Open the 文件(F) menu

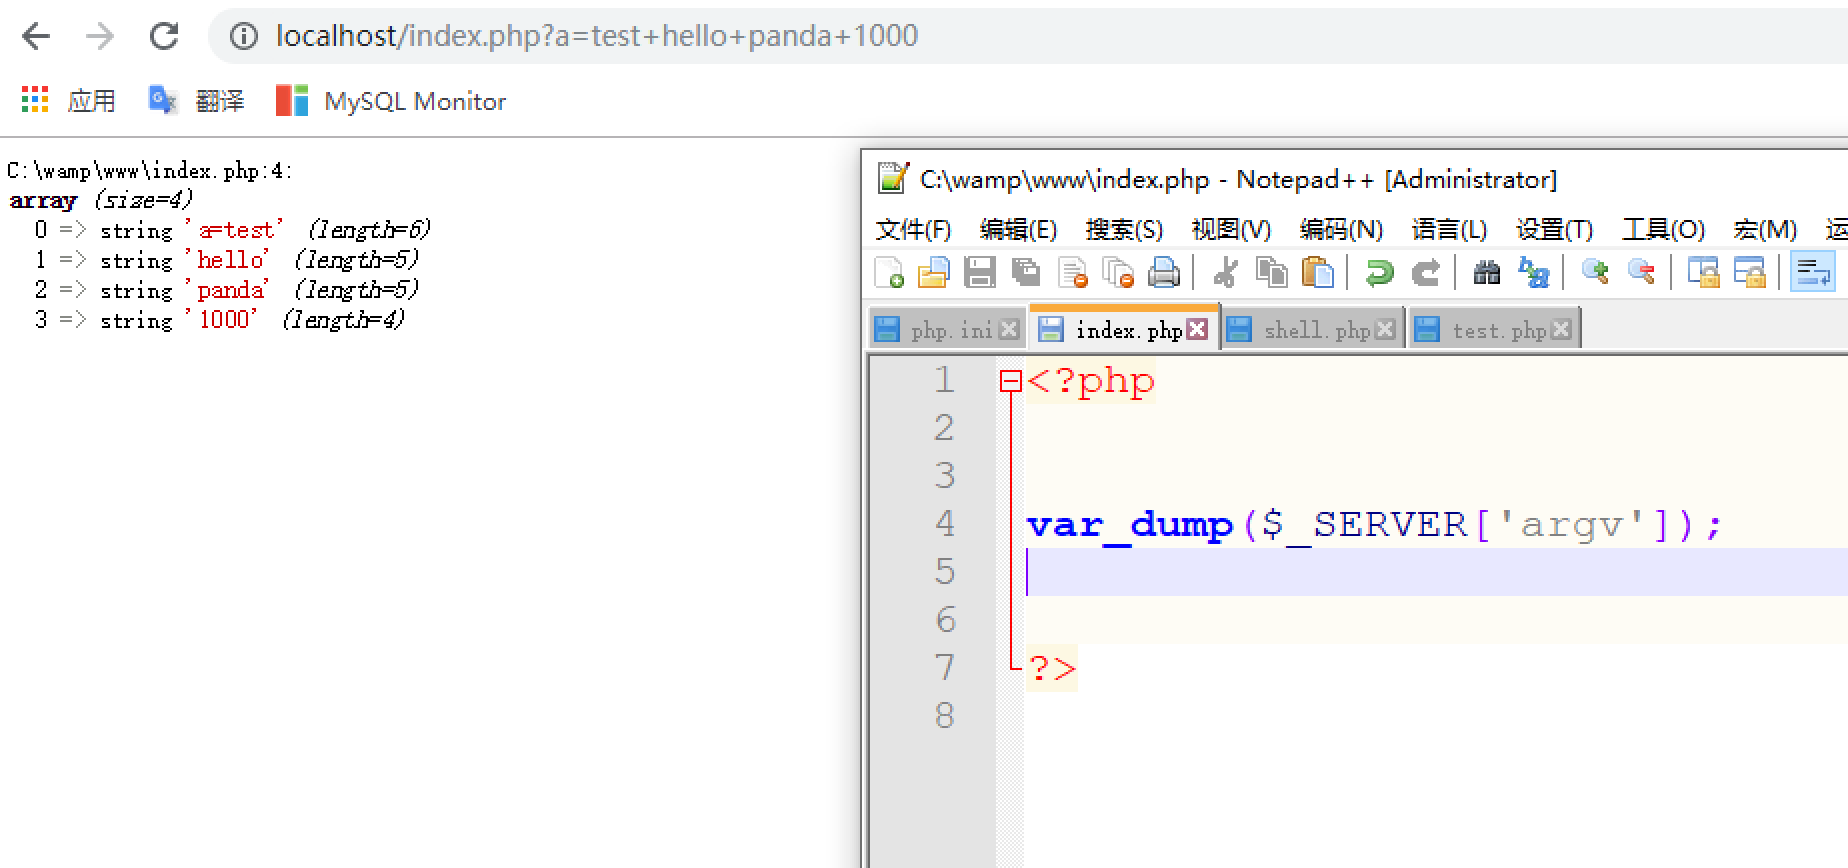coord(912,230)
